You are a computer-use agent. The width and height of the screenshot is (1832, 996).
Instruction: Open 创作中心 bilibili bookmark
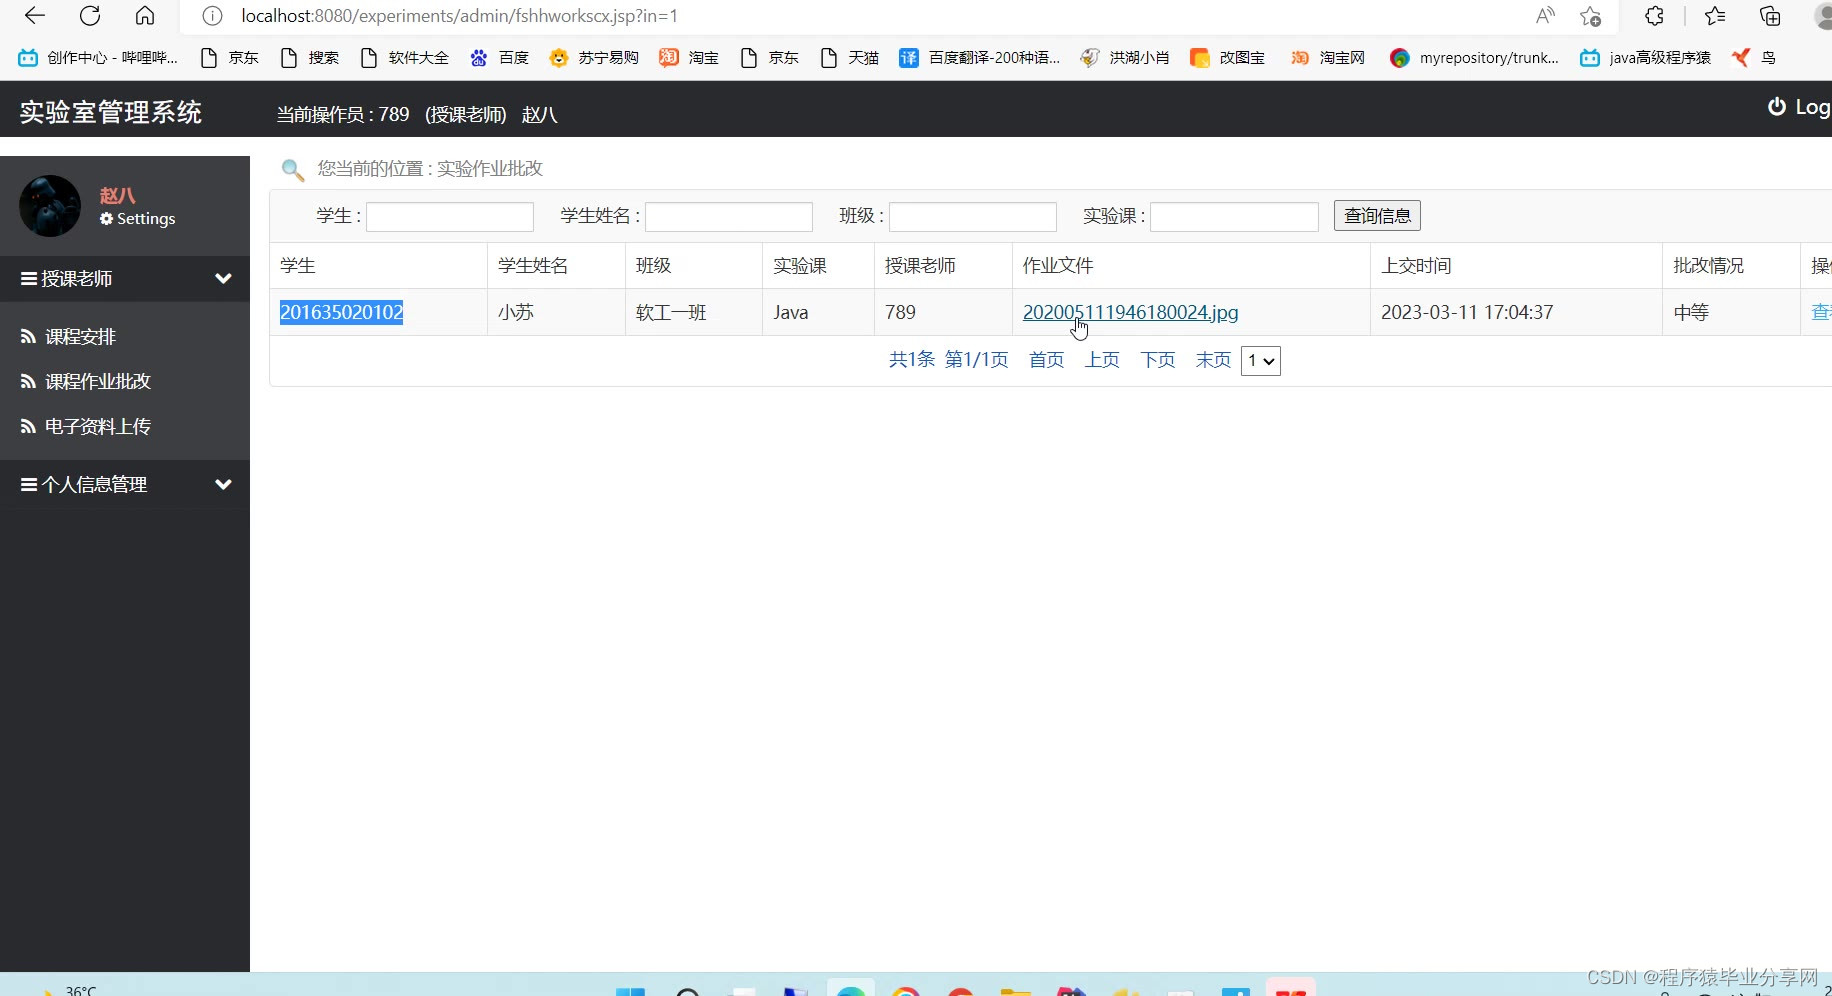(98, 58)
